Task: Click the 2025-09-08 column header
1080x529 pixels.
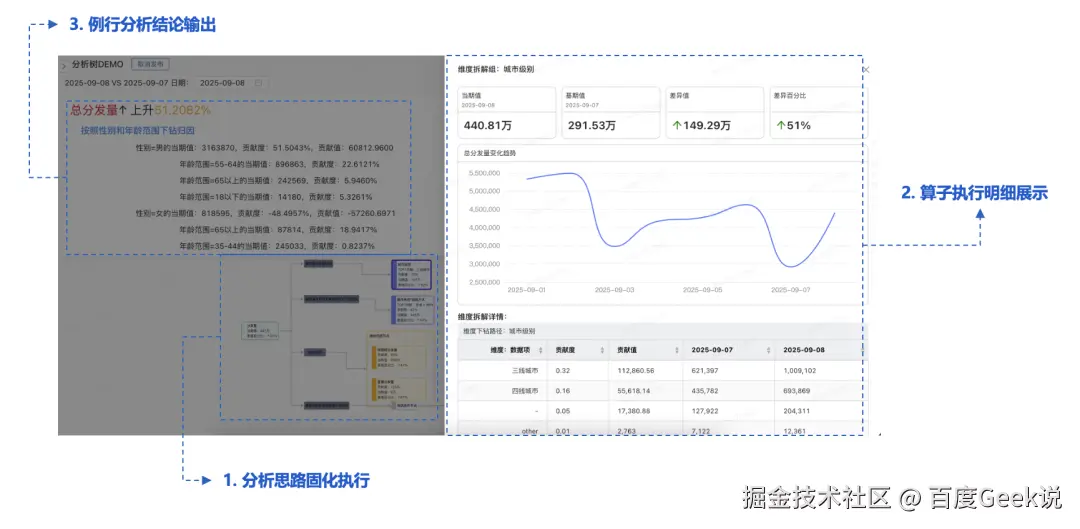Action: pyautogui.click(x=804, y=350)
